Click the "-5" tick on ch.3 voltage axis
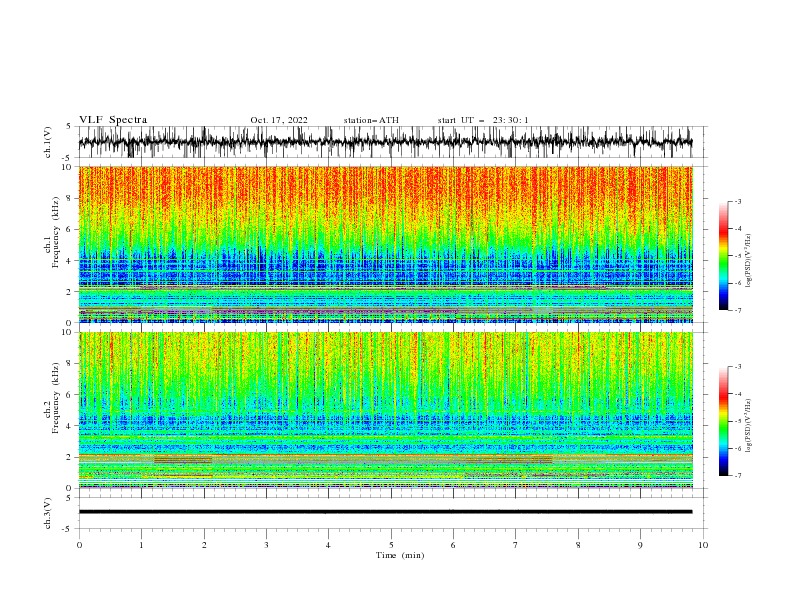Screen dimensions: 792x612 point(68,529)
